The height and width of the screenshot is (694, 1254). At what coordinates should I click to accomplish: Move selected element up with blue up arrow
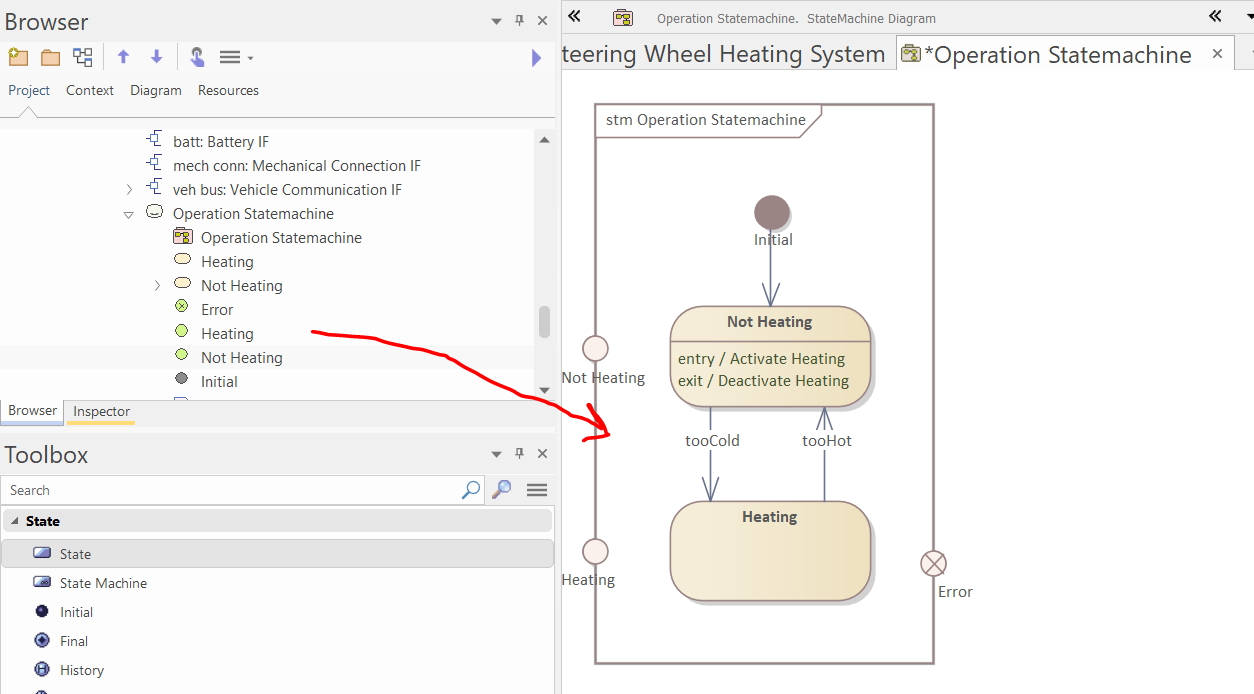(x=123, y=57)
